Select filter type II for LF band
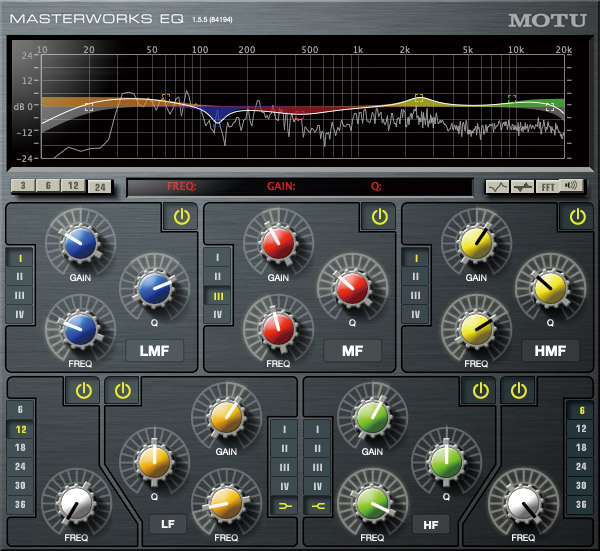The image size is (600, 551). 284,448
